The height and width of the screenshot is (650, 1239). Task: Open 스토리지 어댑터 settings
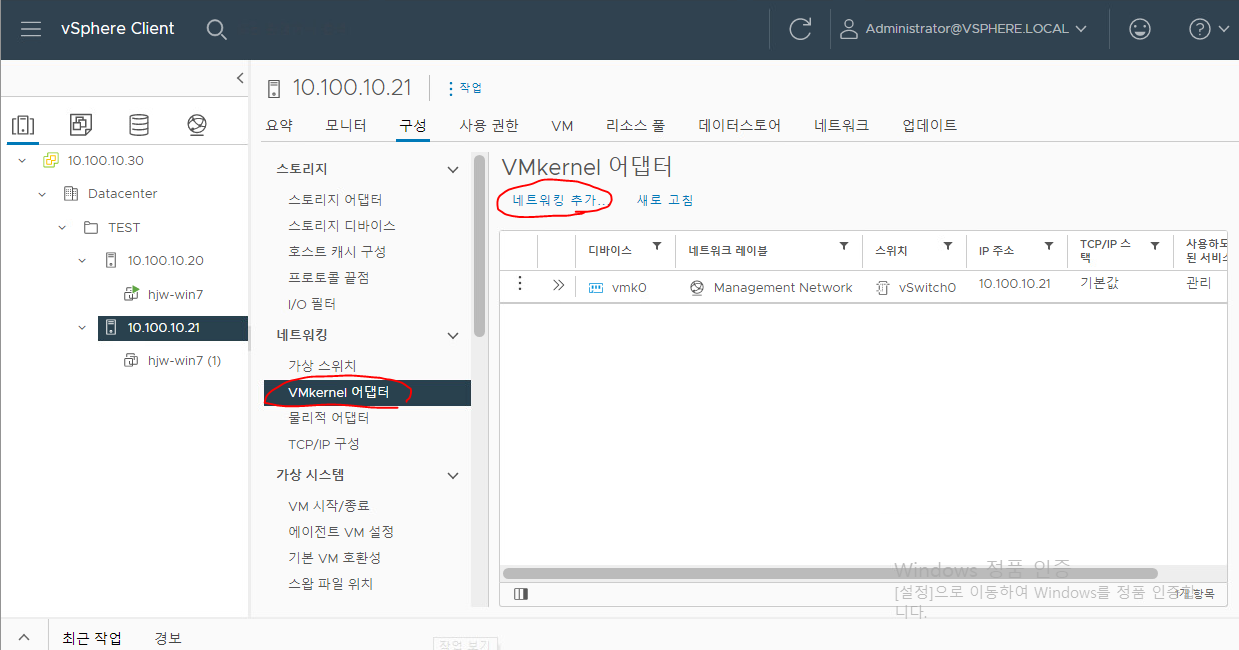[x=335, y=200]
